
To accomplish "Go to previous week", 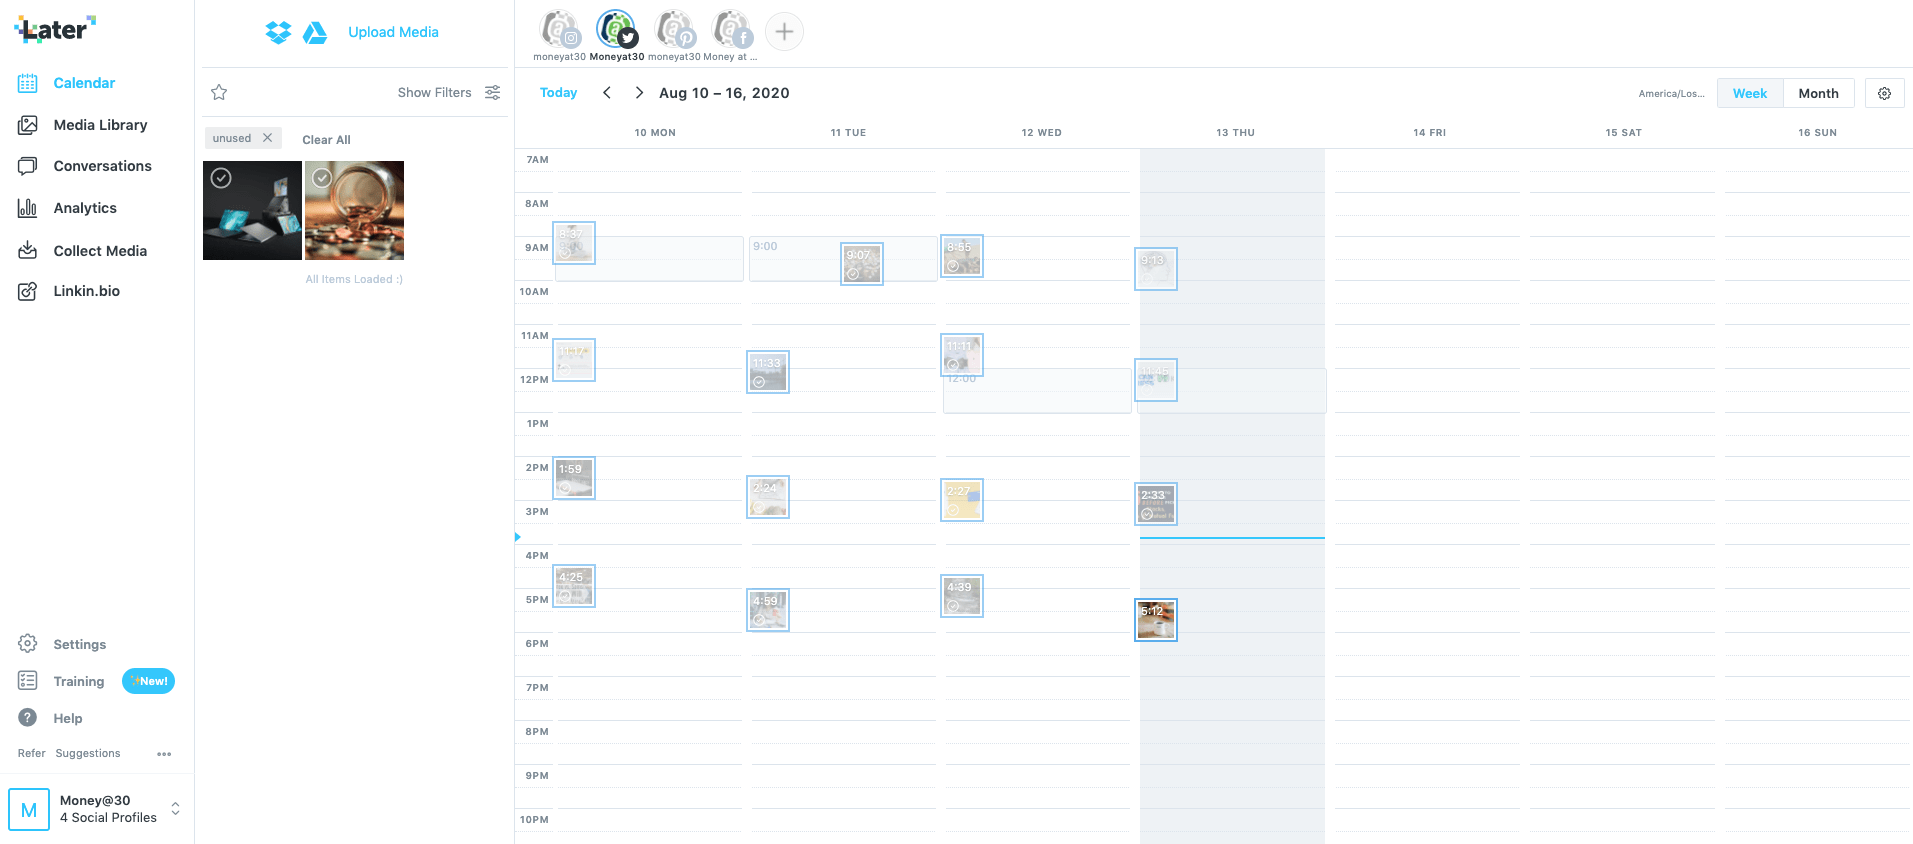I will [606, 92].
